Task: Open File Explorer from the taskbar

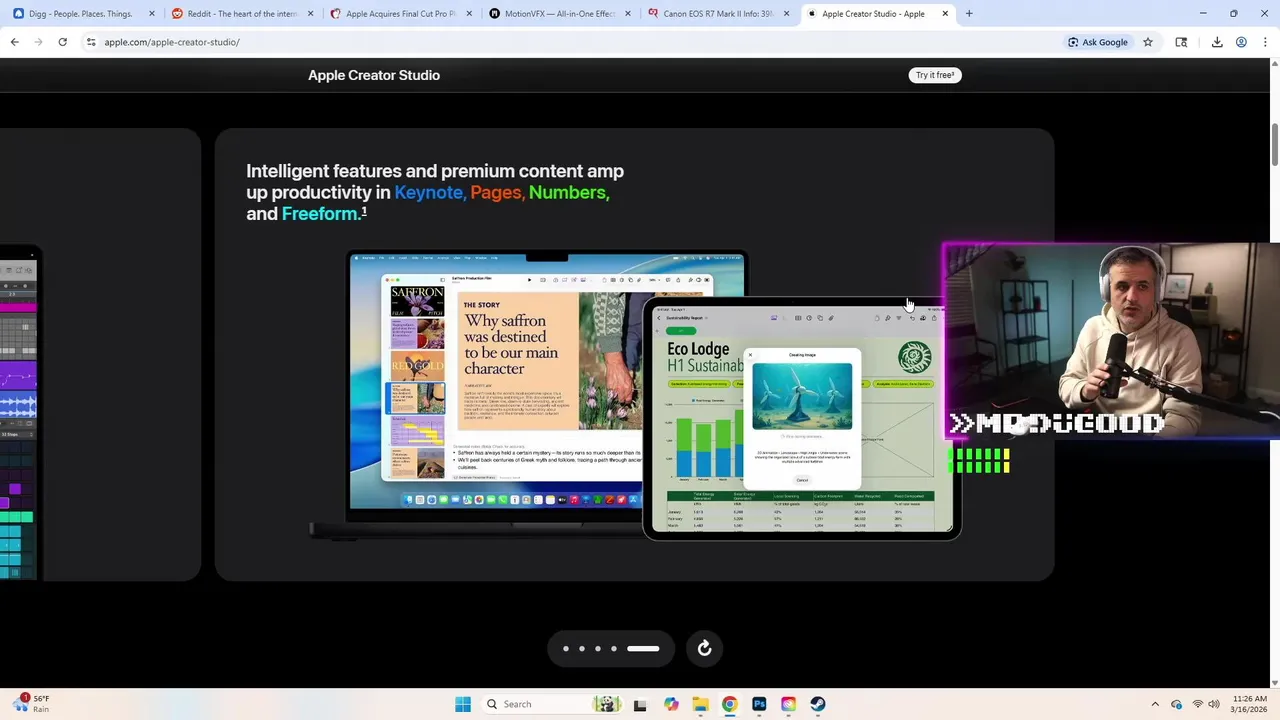Action: click(700, 704)
